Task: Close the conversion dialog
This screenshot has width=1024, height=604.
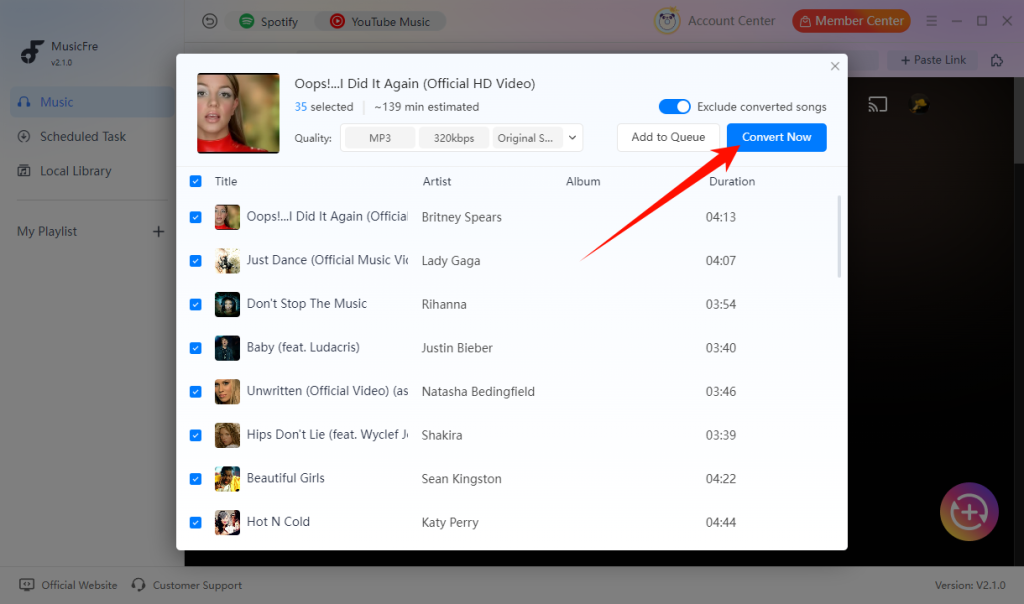Action: (835, 66)
